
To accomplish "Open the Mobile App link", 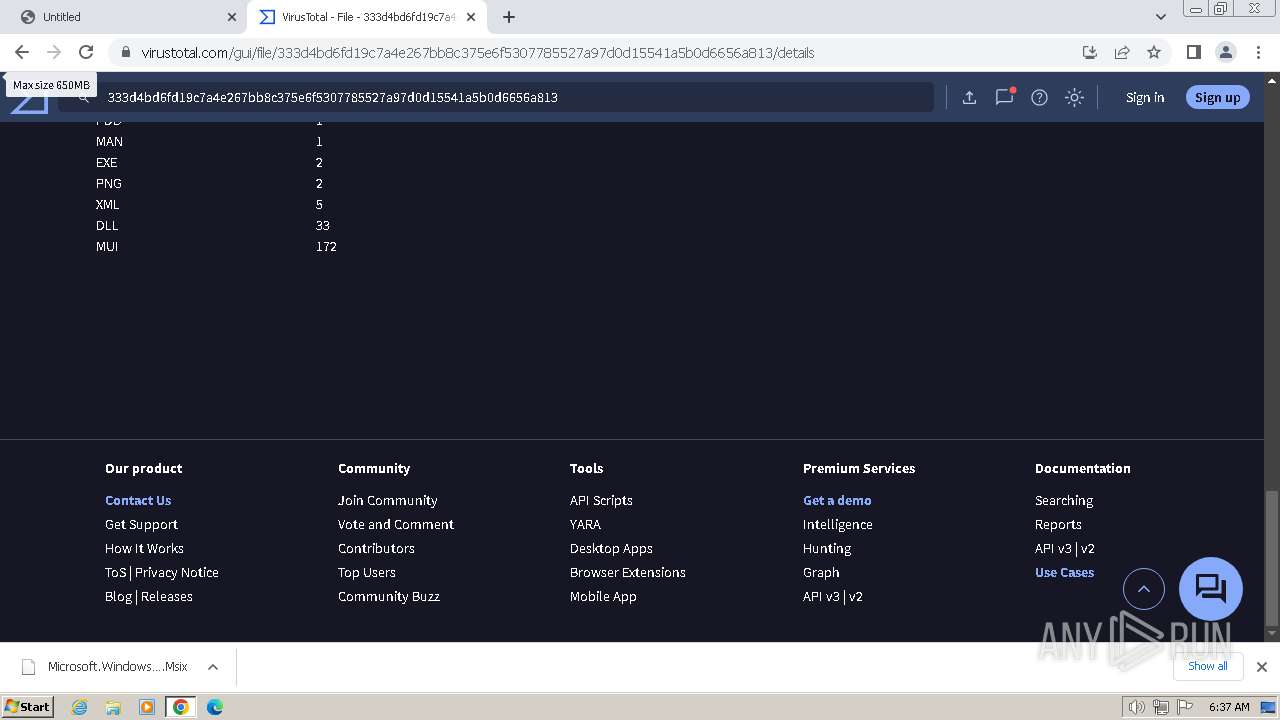I will coord(603,596).
